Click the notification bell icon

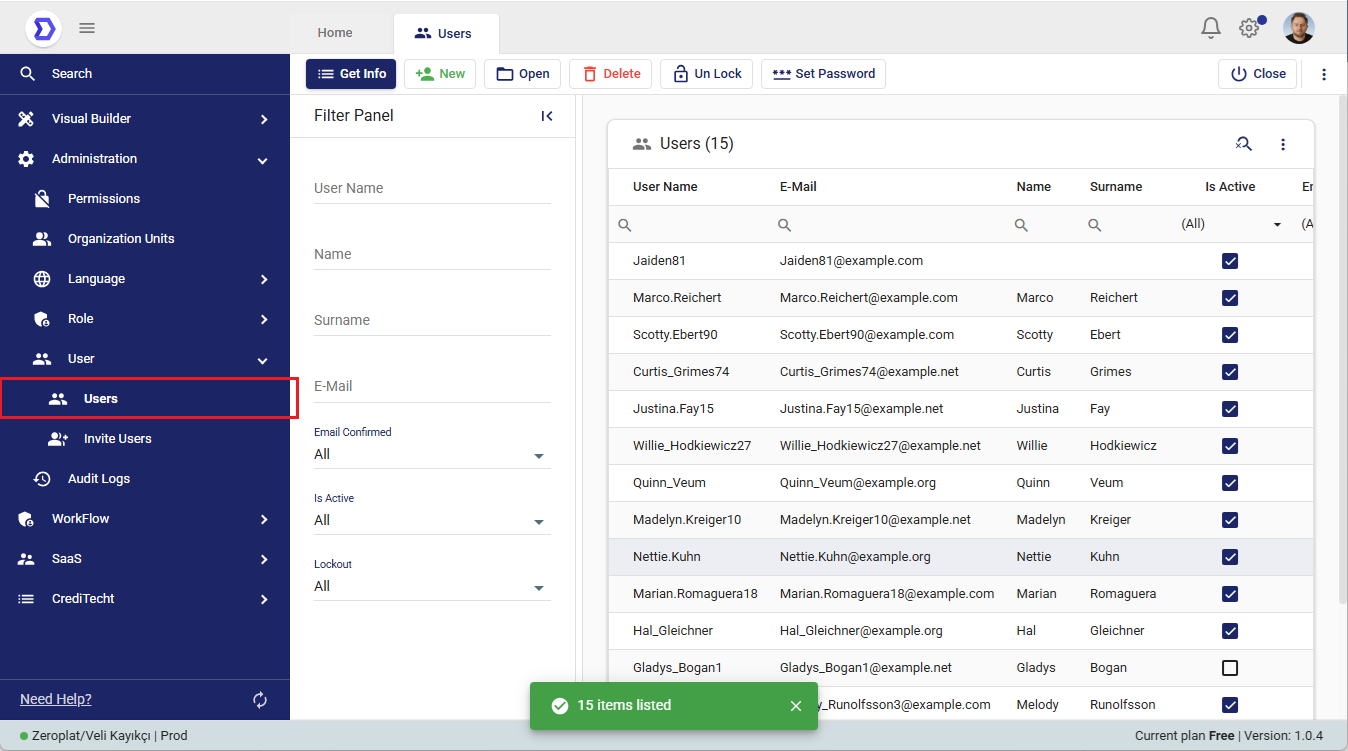pyautogui.click(x=1211, y=28)
